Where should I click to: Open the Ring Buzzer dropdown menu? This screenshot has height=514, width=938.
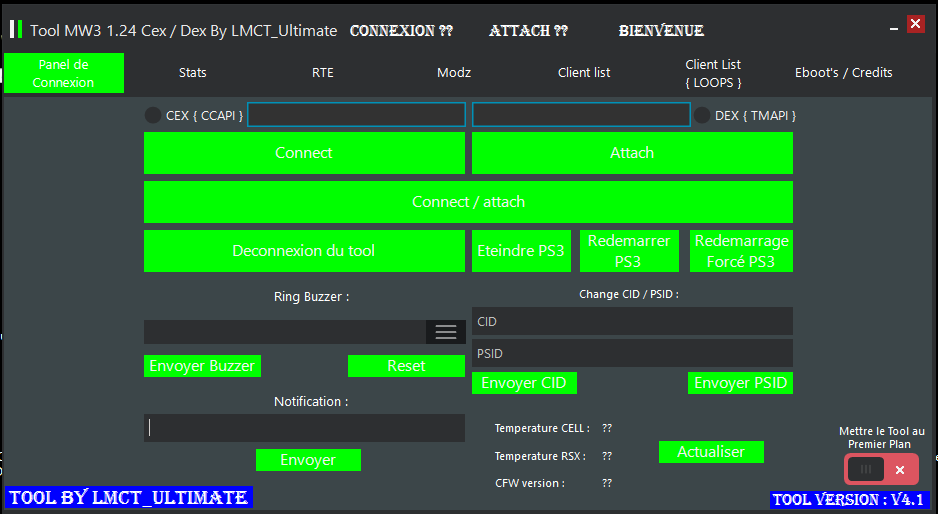pos(446,332)
